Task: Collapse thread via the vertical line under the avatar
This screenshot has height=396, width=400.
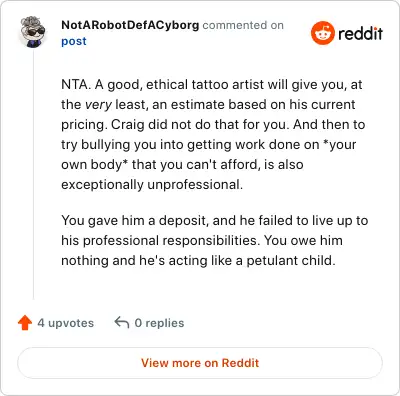Action: click(33, 175)
